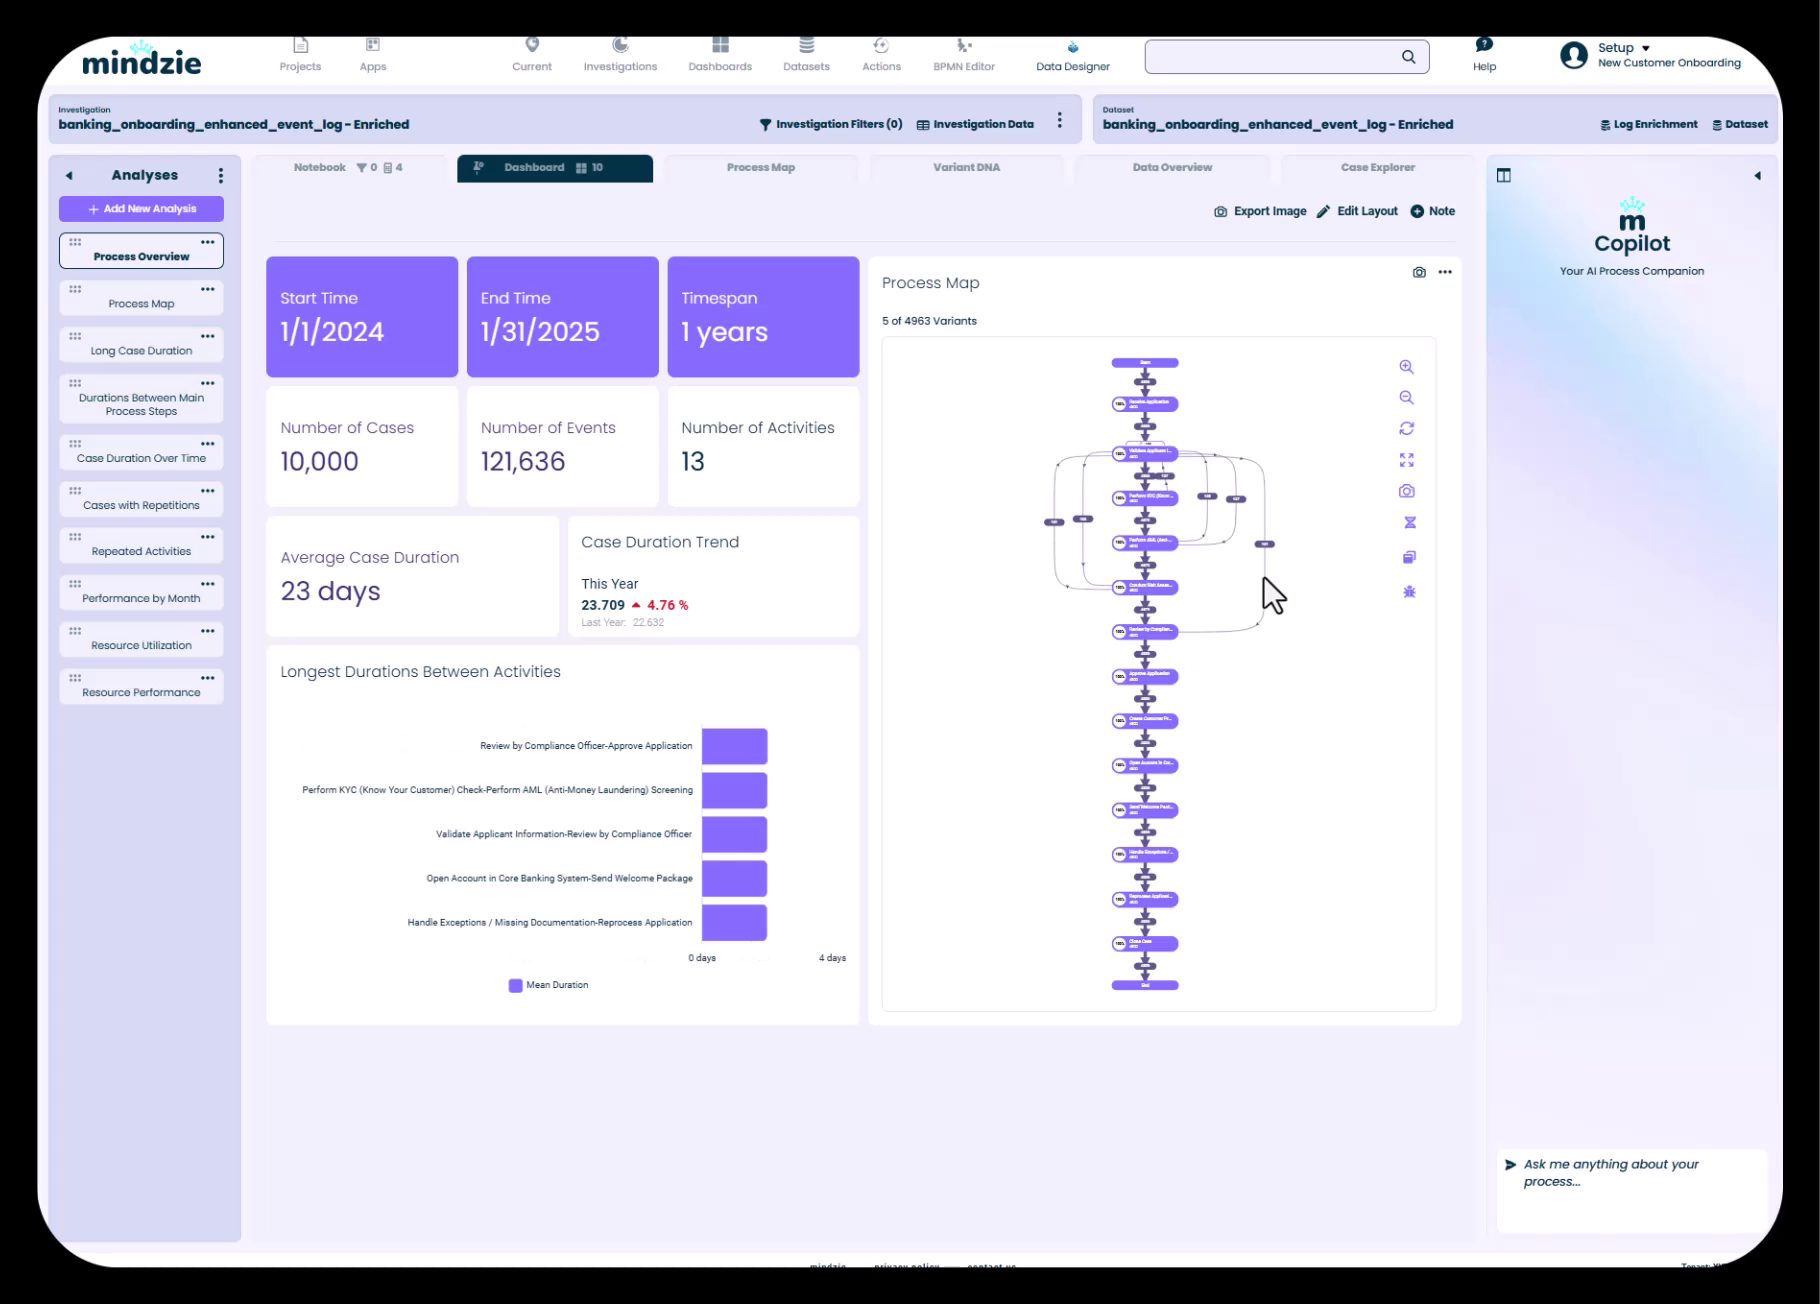Click the hourglass icon in process map
1820x1304 pixels.
1409,523
